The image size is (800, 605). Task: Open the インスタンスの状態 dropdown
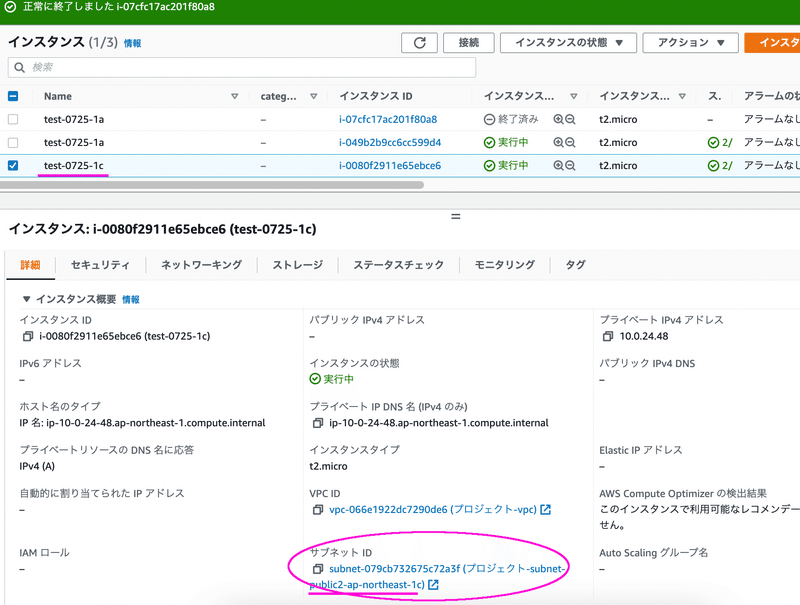pyautogui.click(x=568, y=43)
